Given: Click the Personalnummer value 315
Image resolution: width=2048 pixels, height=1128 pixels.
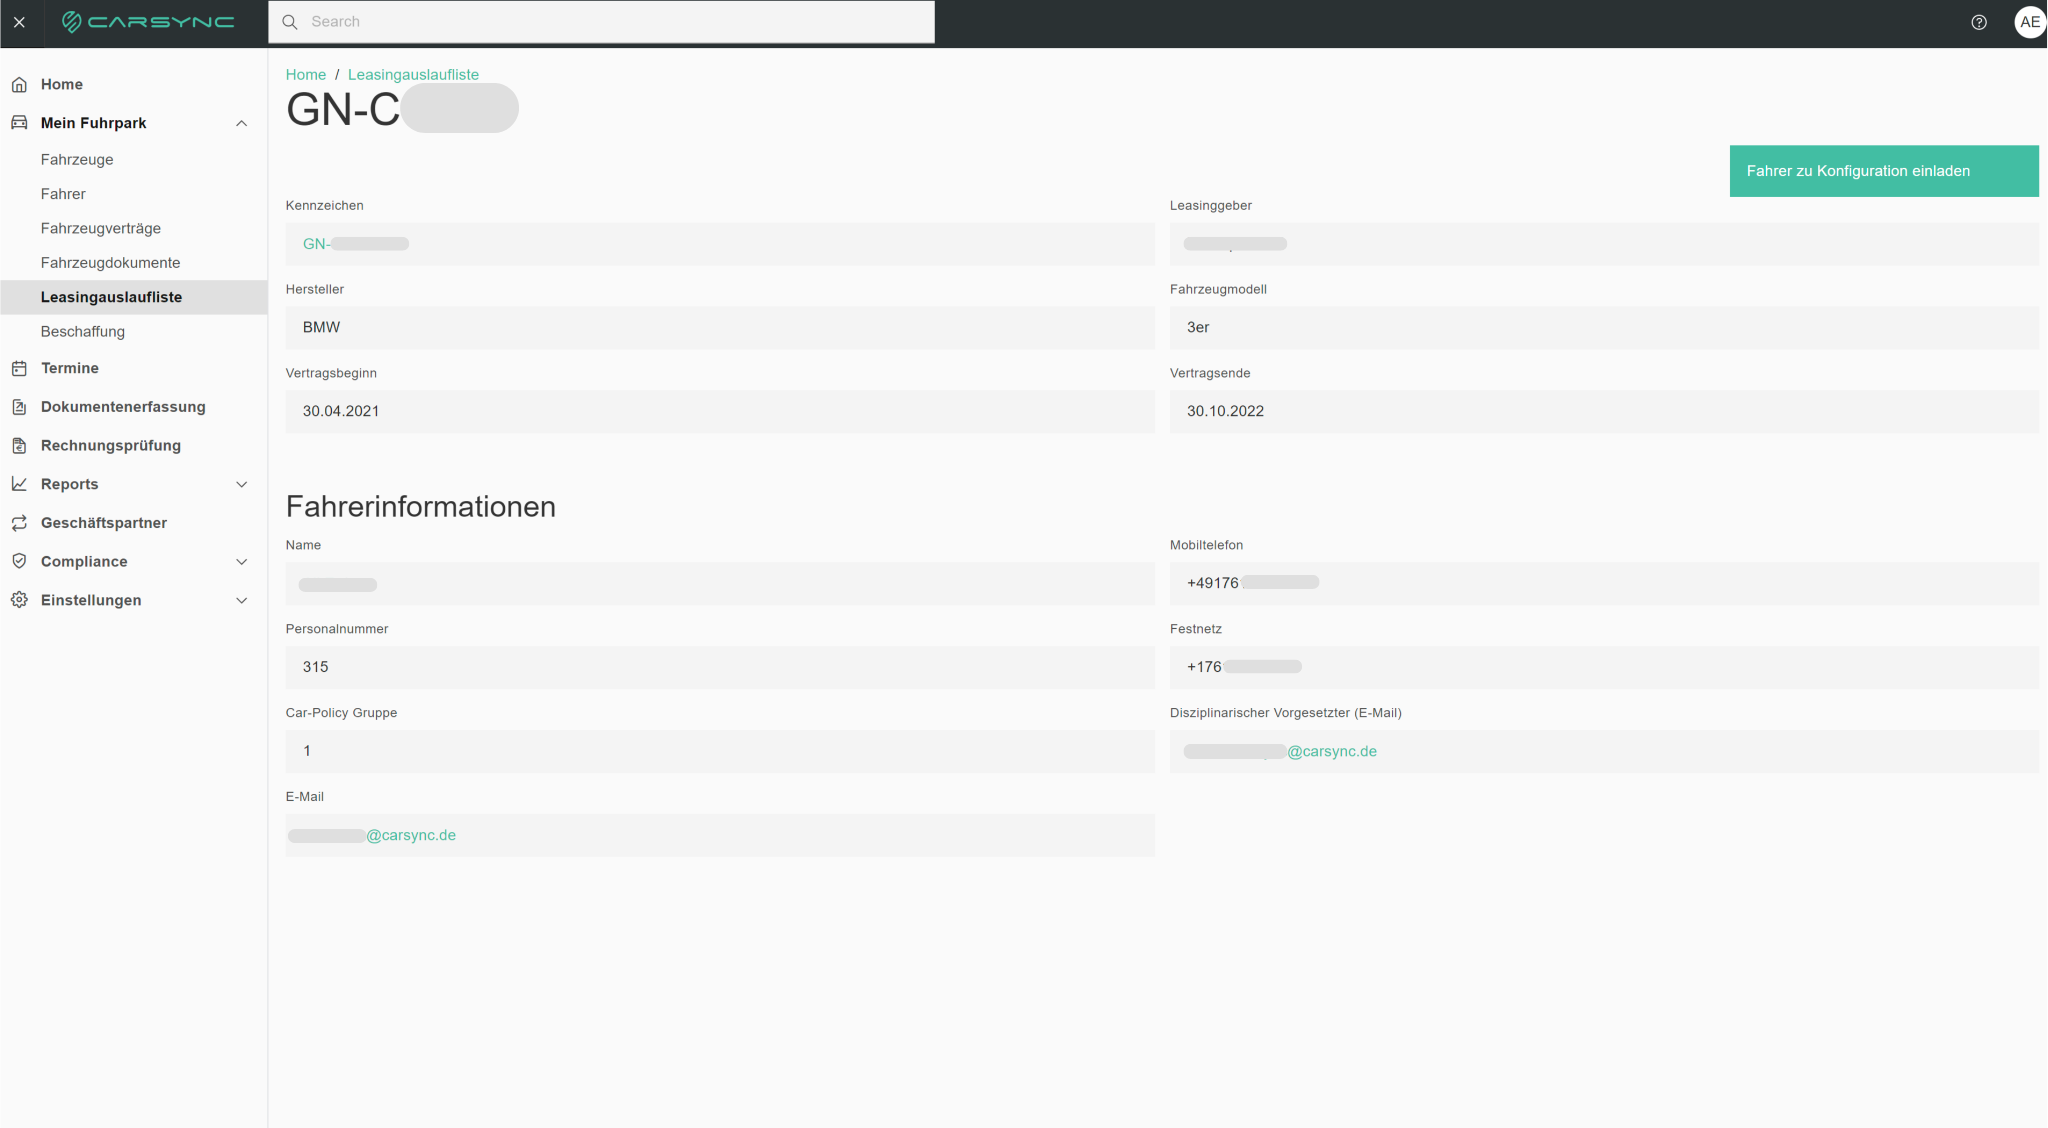Looking at the screenshot, I should (315, 667).
